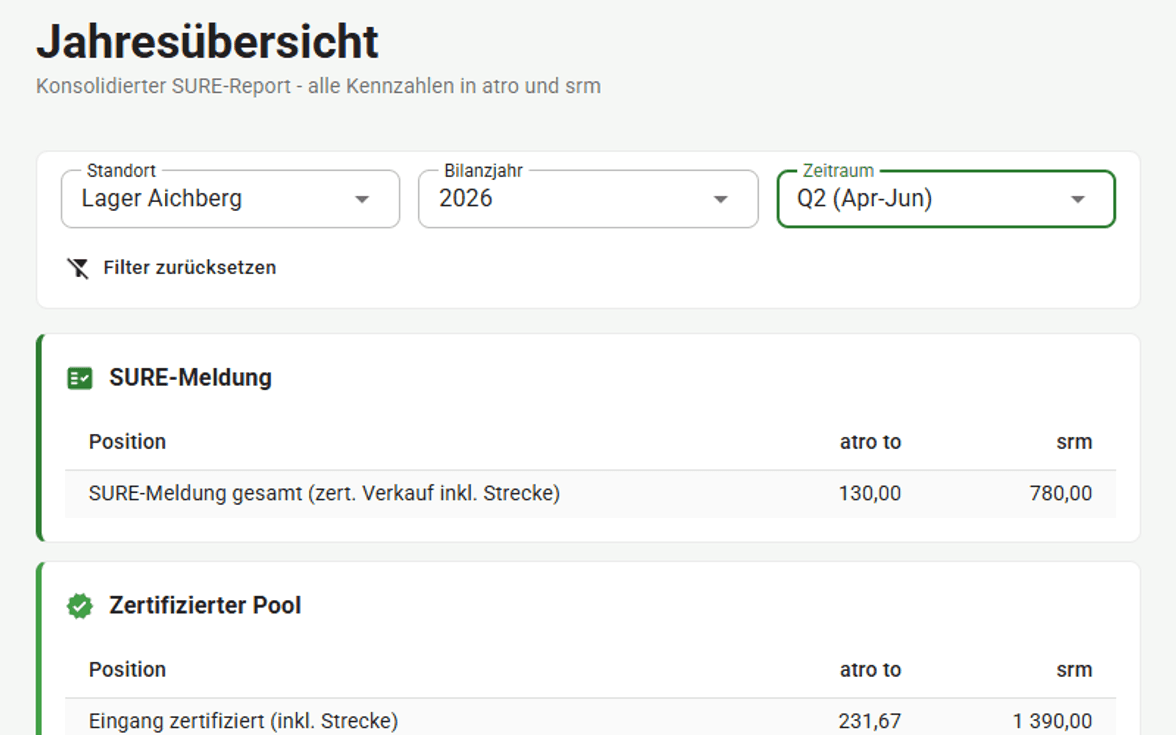
Task: Click the atro to header in SURE-Meldung table
Action: tap(871, 442)
